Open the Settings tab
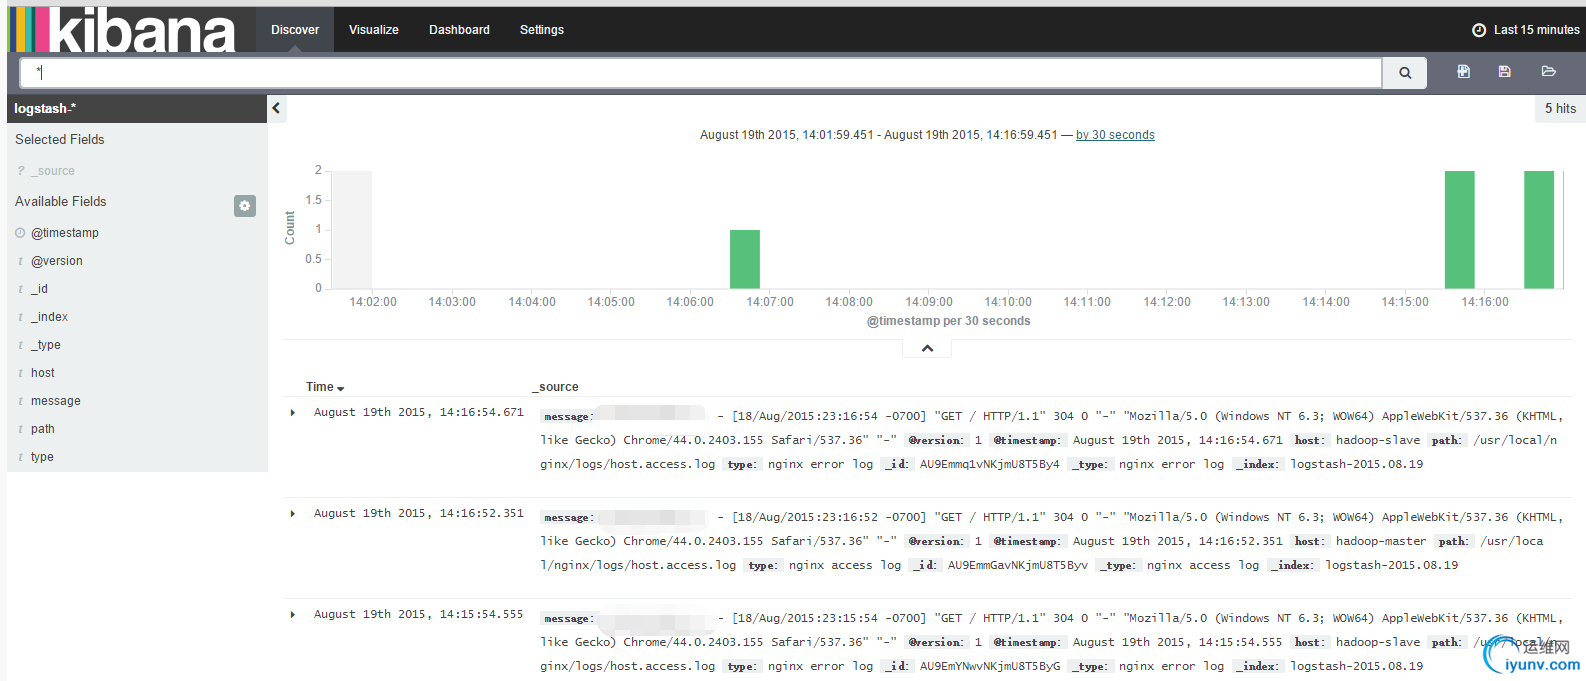The height and width of the screenshot is (681, 1586). coord(542,30)
